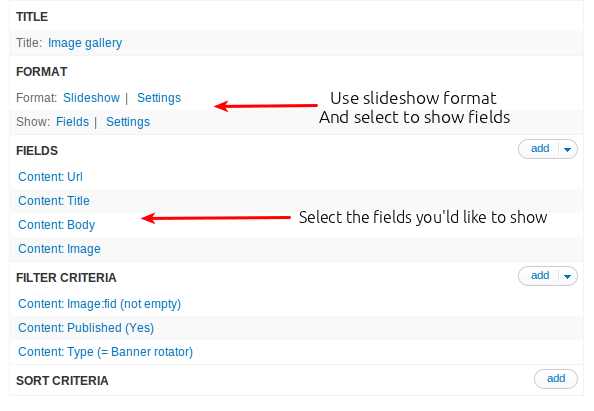Expand the Filter Criteria add dropdown arrow

(x=567, y=276)
